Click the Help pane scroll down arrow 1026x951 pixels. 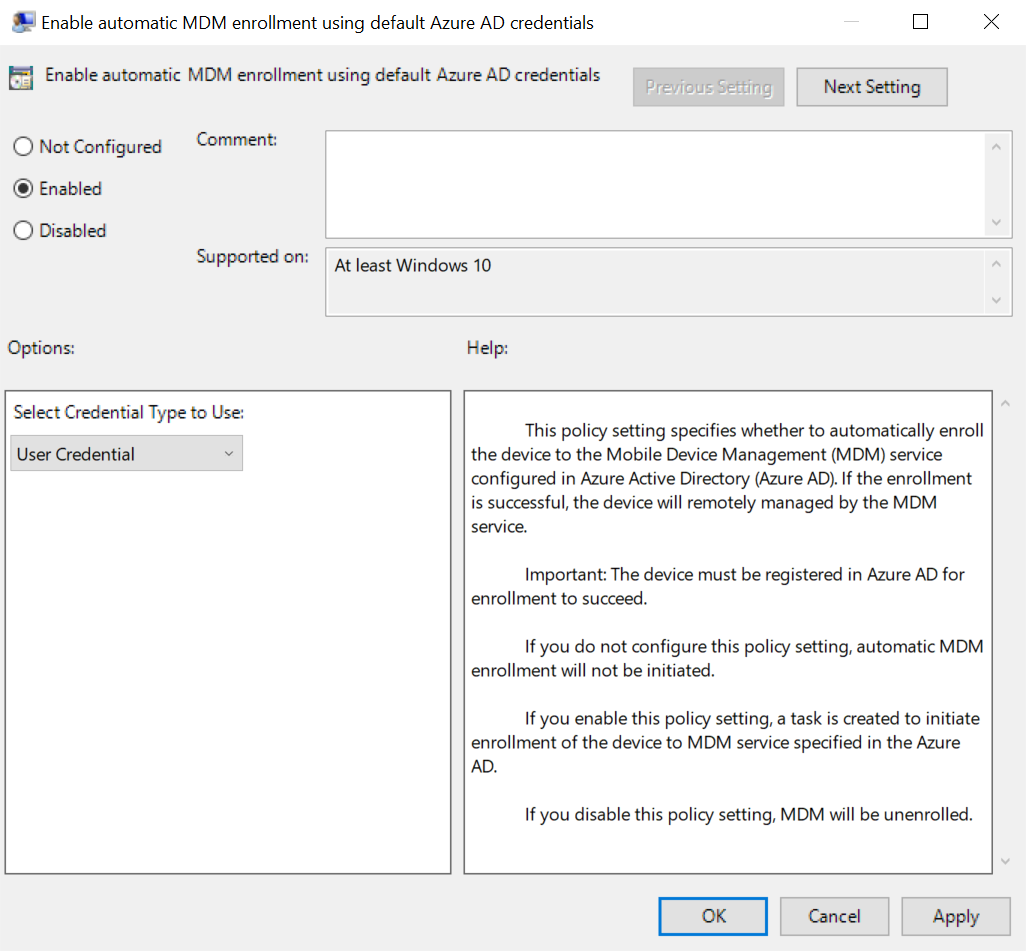pos(1005,861)
